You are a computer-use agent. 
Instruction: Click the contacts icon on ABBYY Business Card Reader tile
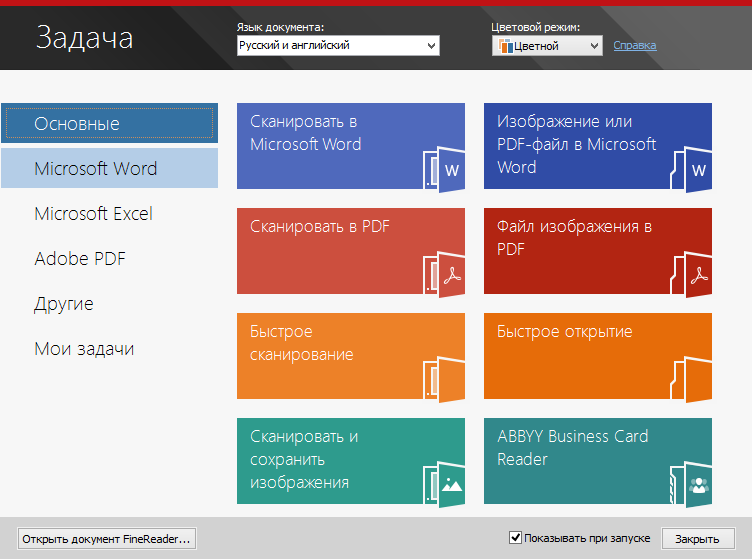(691, 484)
